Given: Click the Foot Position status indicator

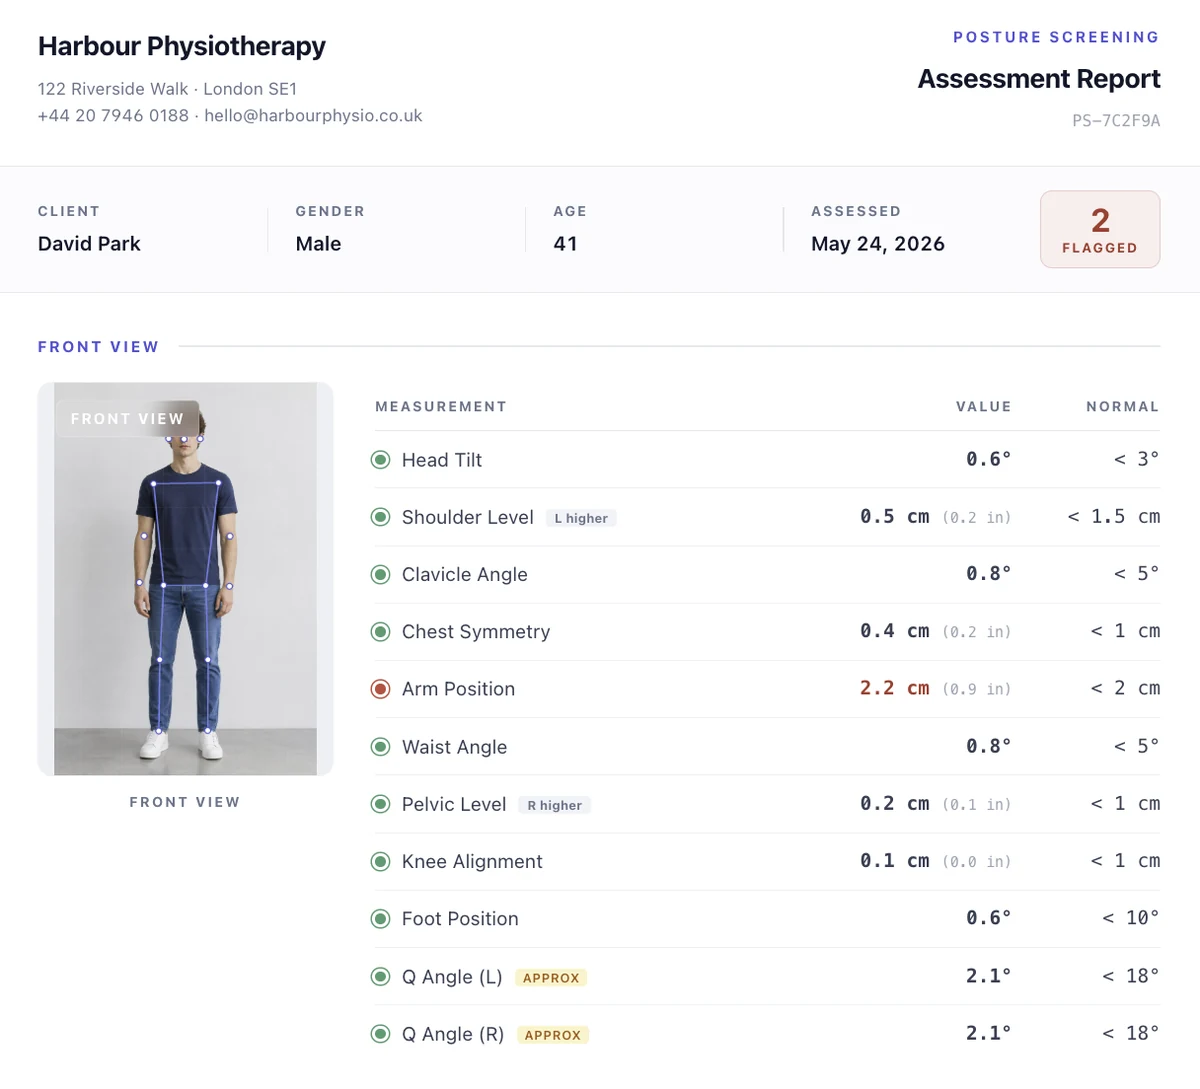Looking at the screenshot, I should click(x=380, y=919).
